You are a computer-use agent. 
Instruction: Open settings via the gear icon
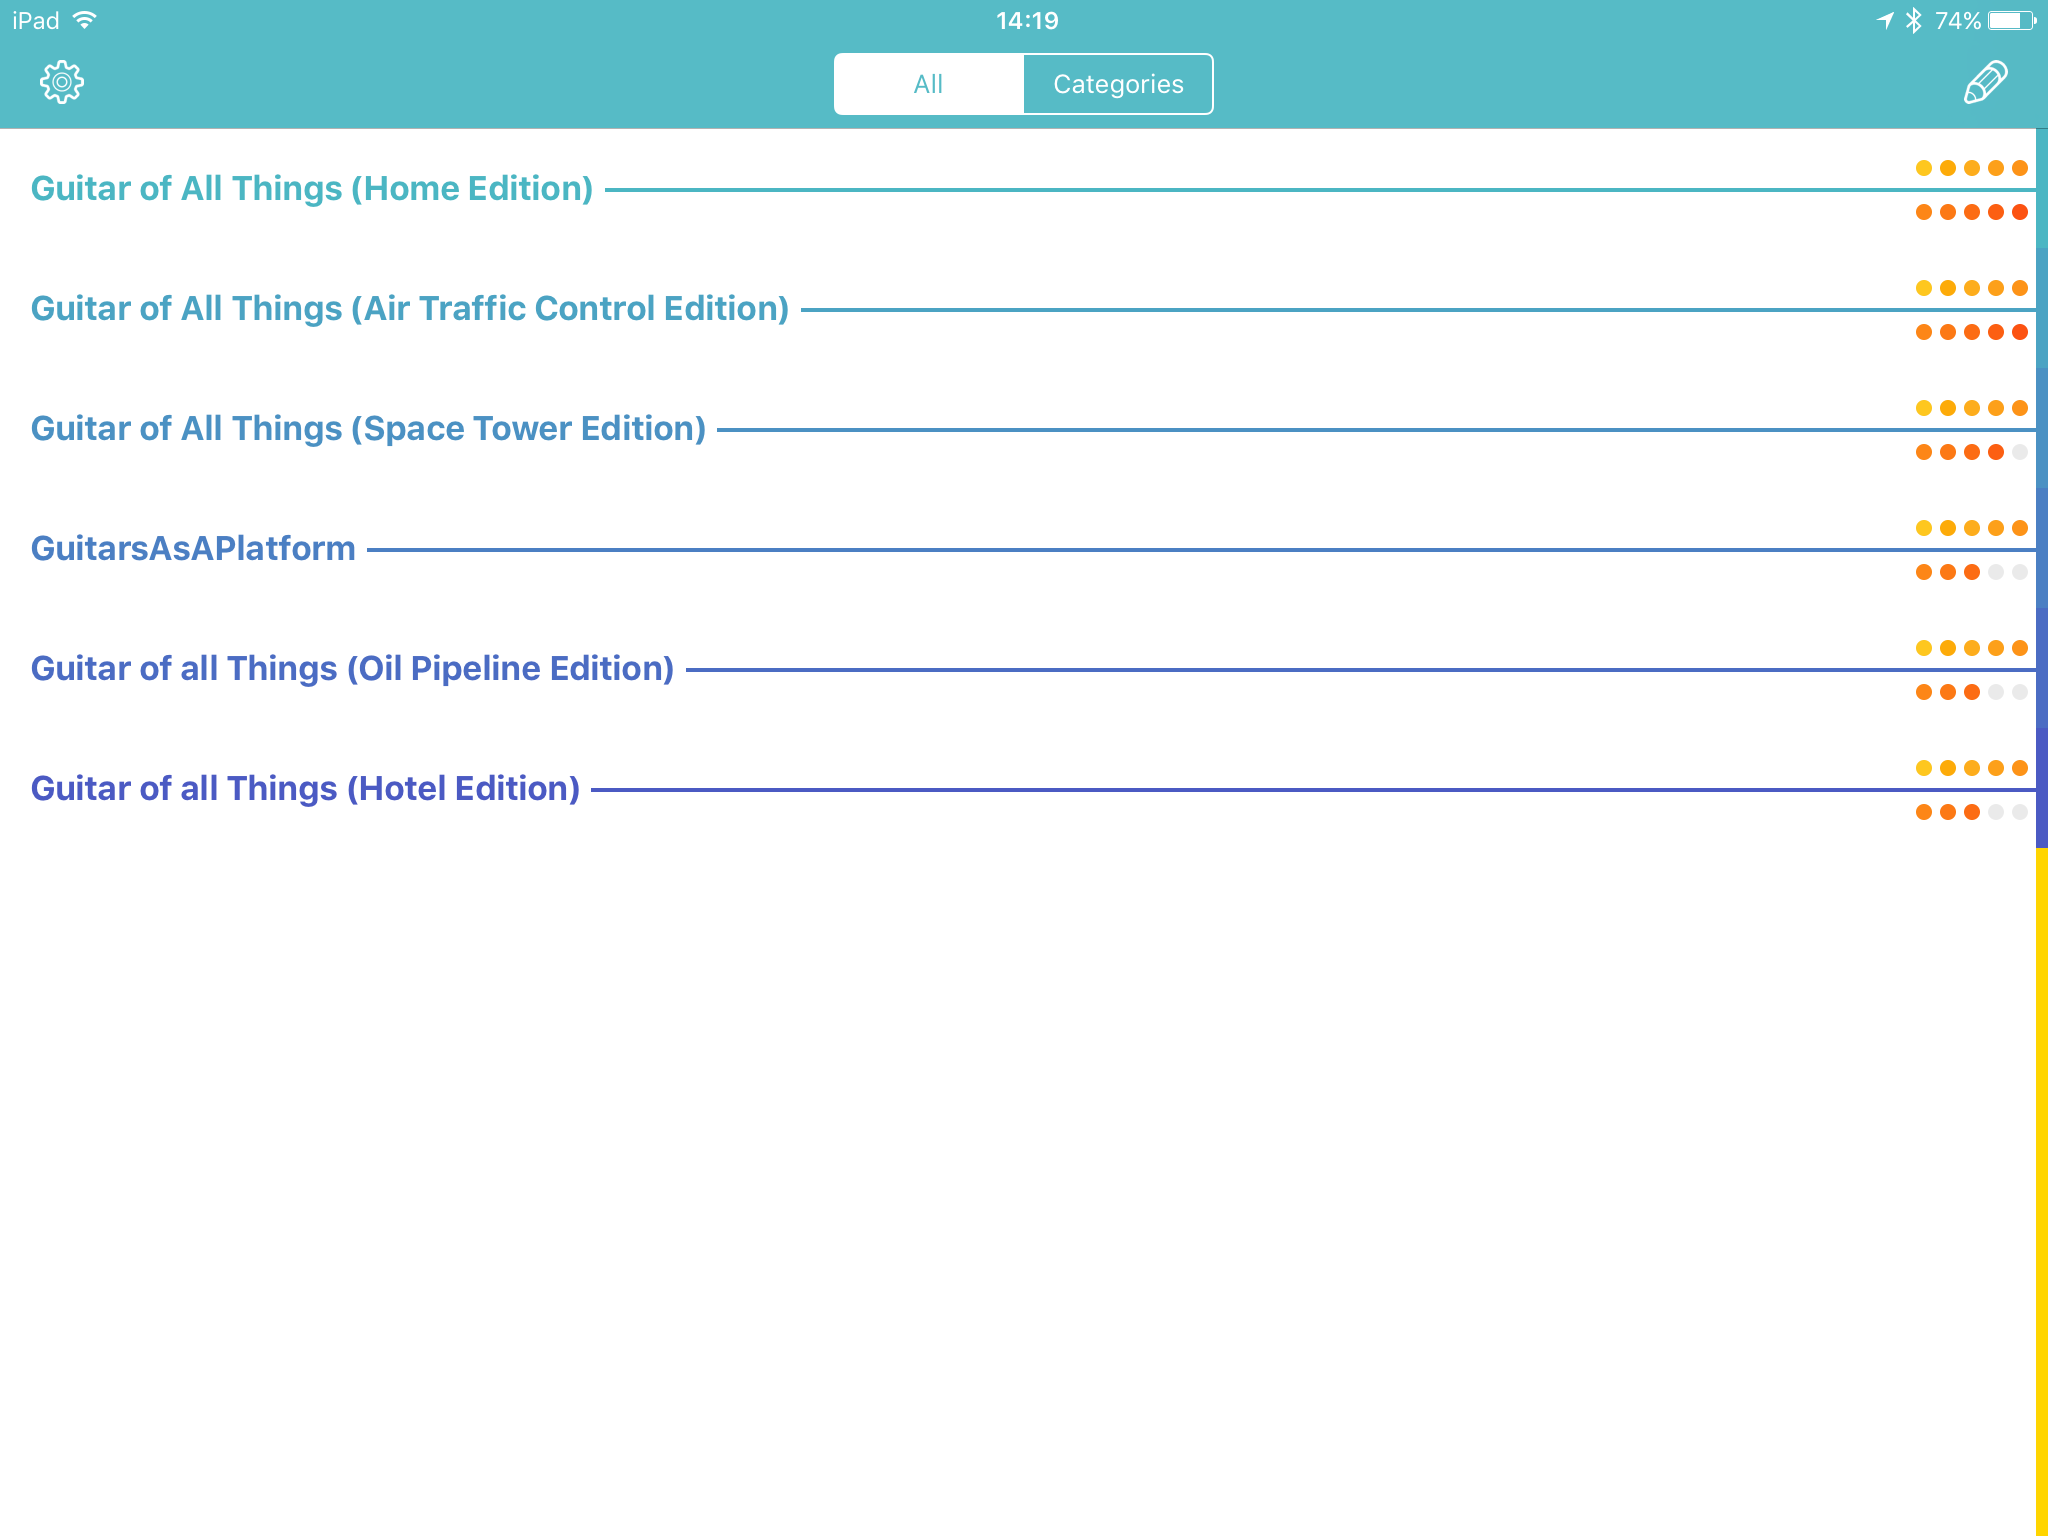tap(62, 82)
